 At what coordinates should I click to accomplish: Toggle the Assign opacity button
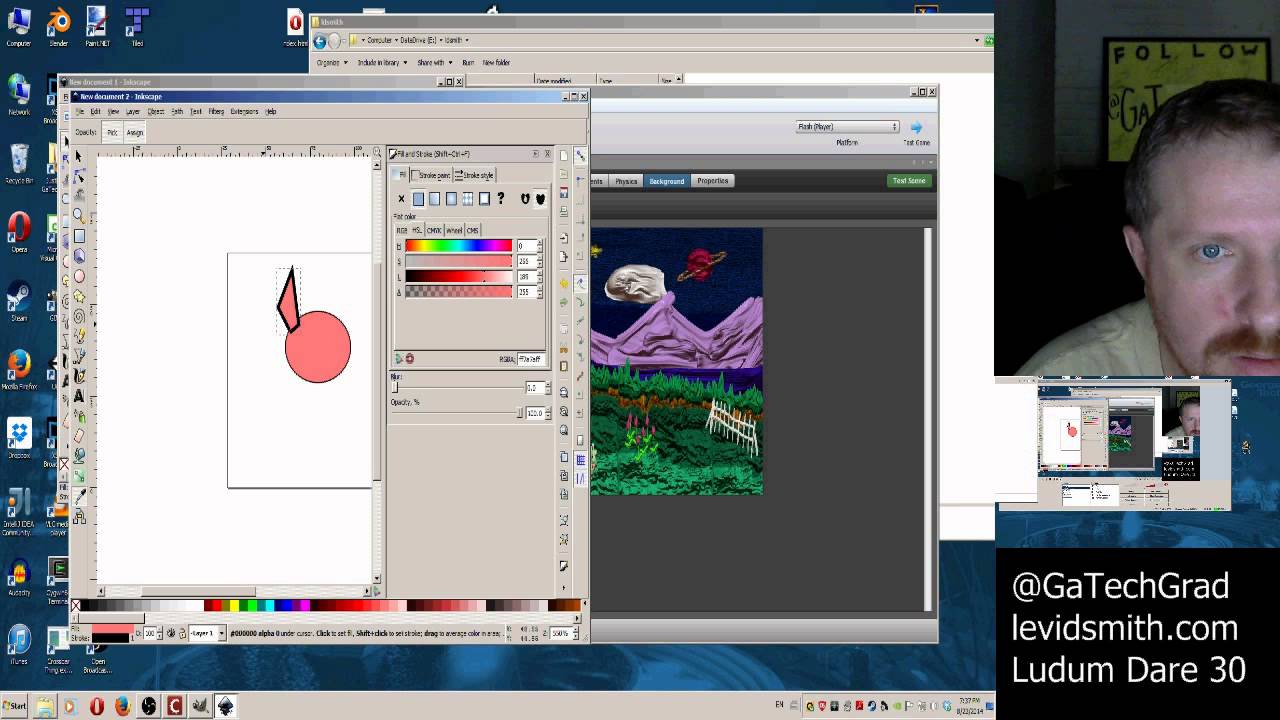pyautogui.click(x=135, y=132)
